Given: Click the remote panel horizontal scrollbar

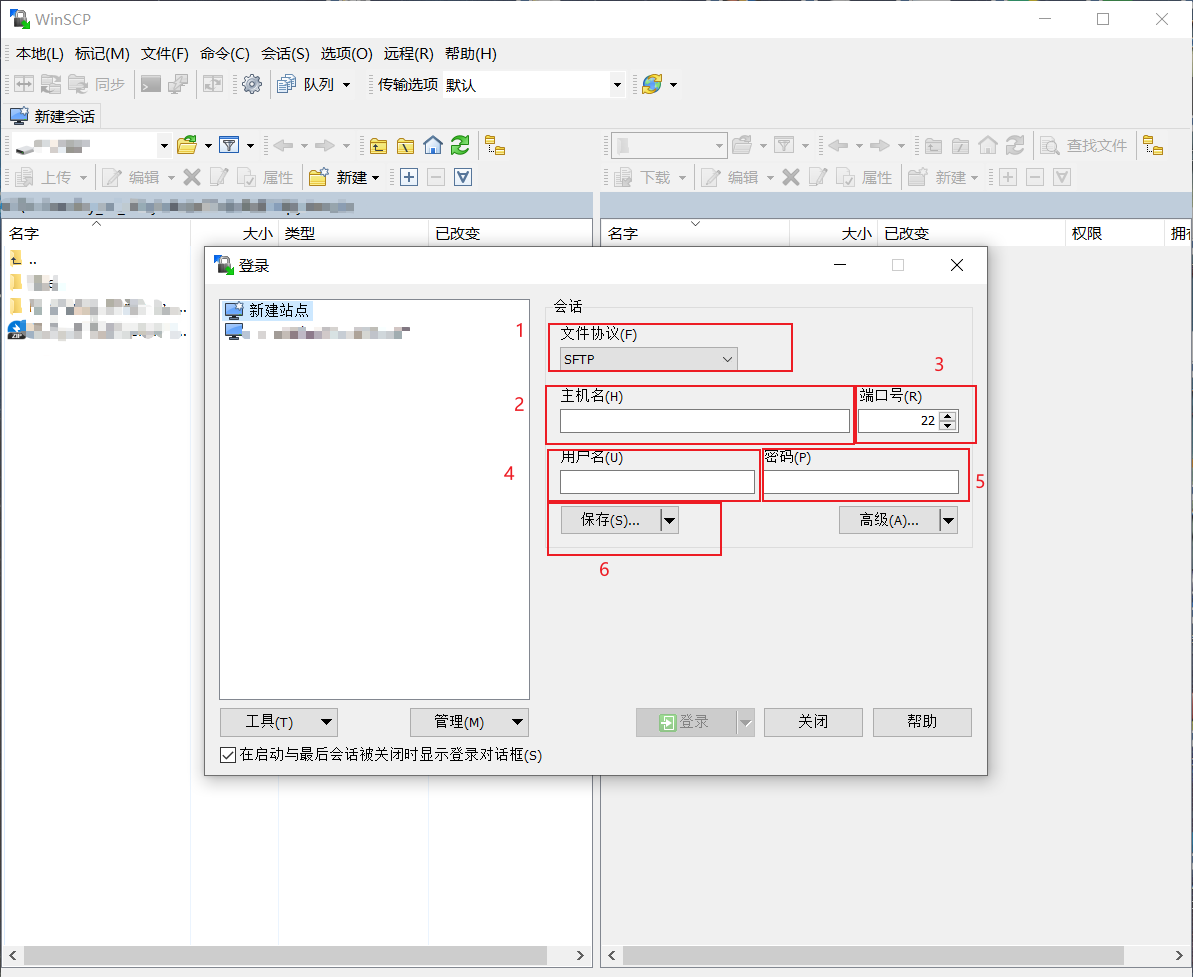Looking at the screenshot, I should (873, 955).
